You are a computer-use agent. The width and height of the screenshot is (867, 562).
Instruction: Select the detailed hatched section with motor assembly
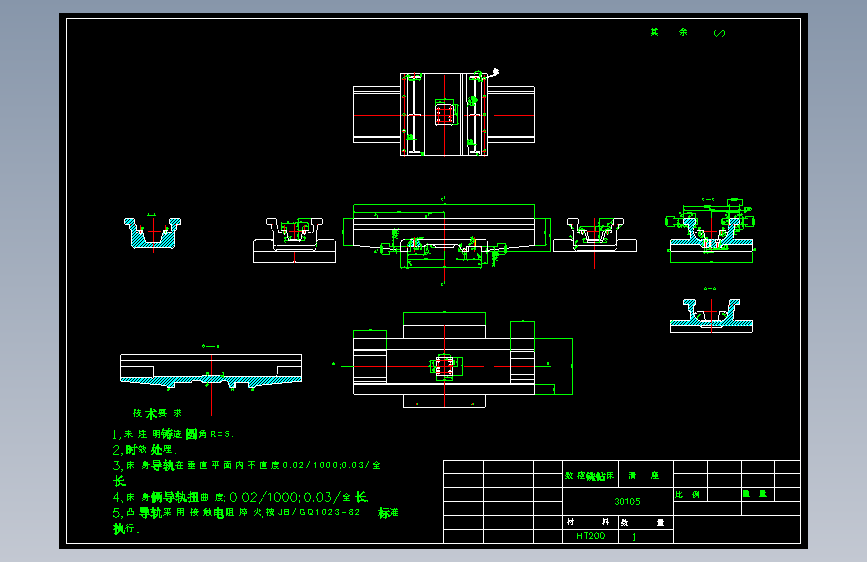pyautogui.click(x=711, y=231)
